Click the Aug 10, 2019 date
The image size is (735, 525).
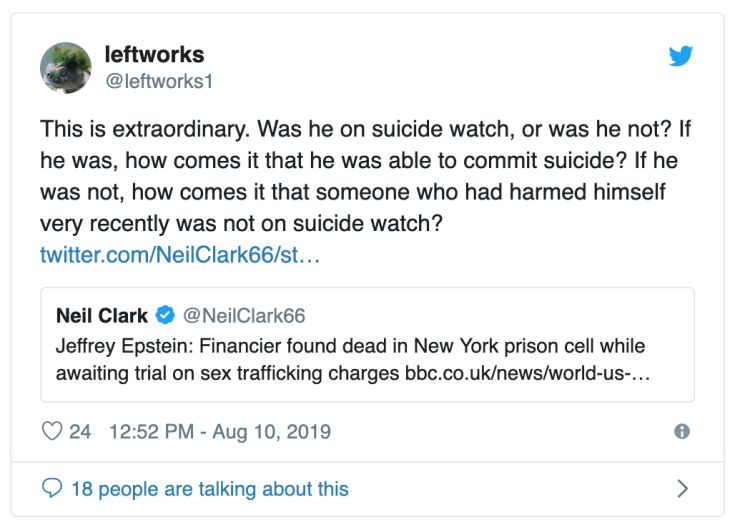274,432
